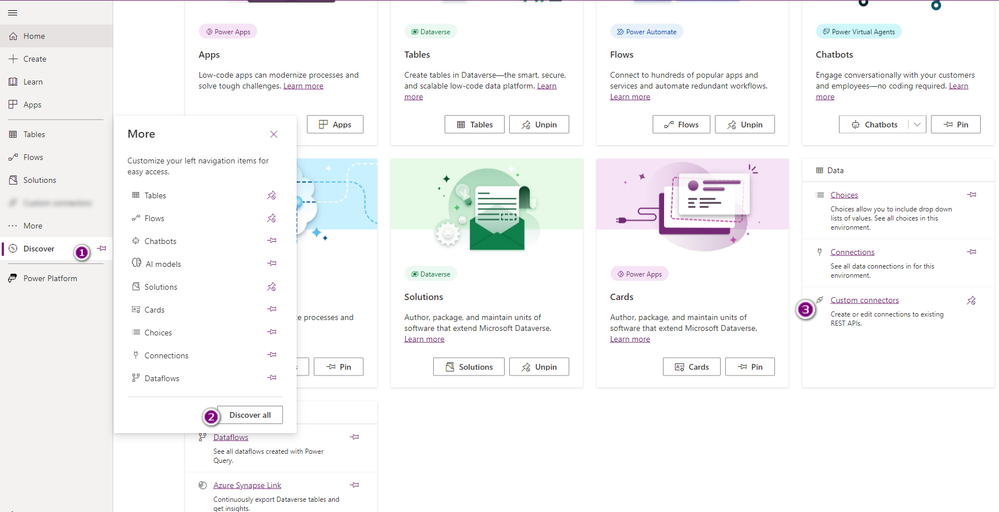Toggle the hamburger navigation menu
The image size is (999, 512).
[13, 13]
